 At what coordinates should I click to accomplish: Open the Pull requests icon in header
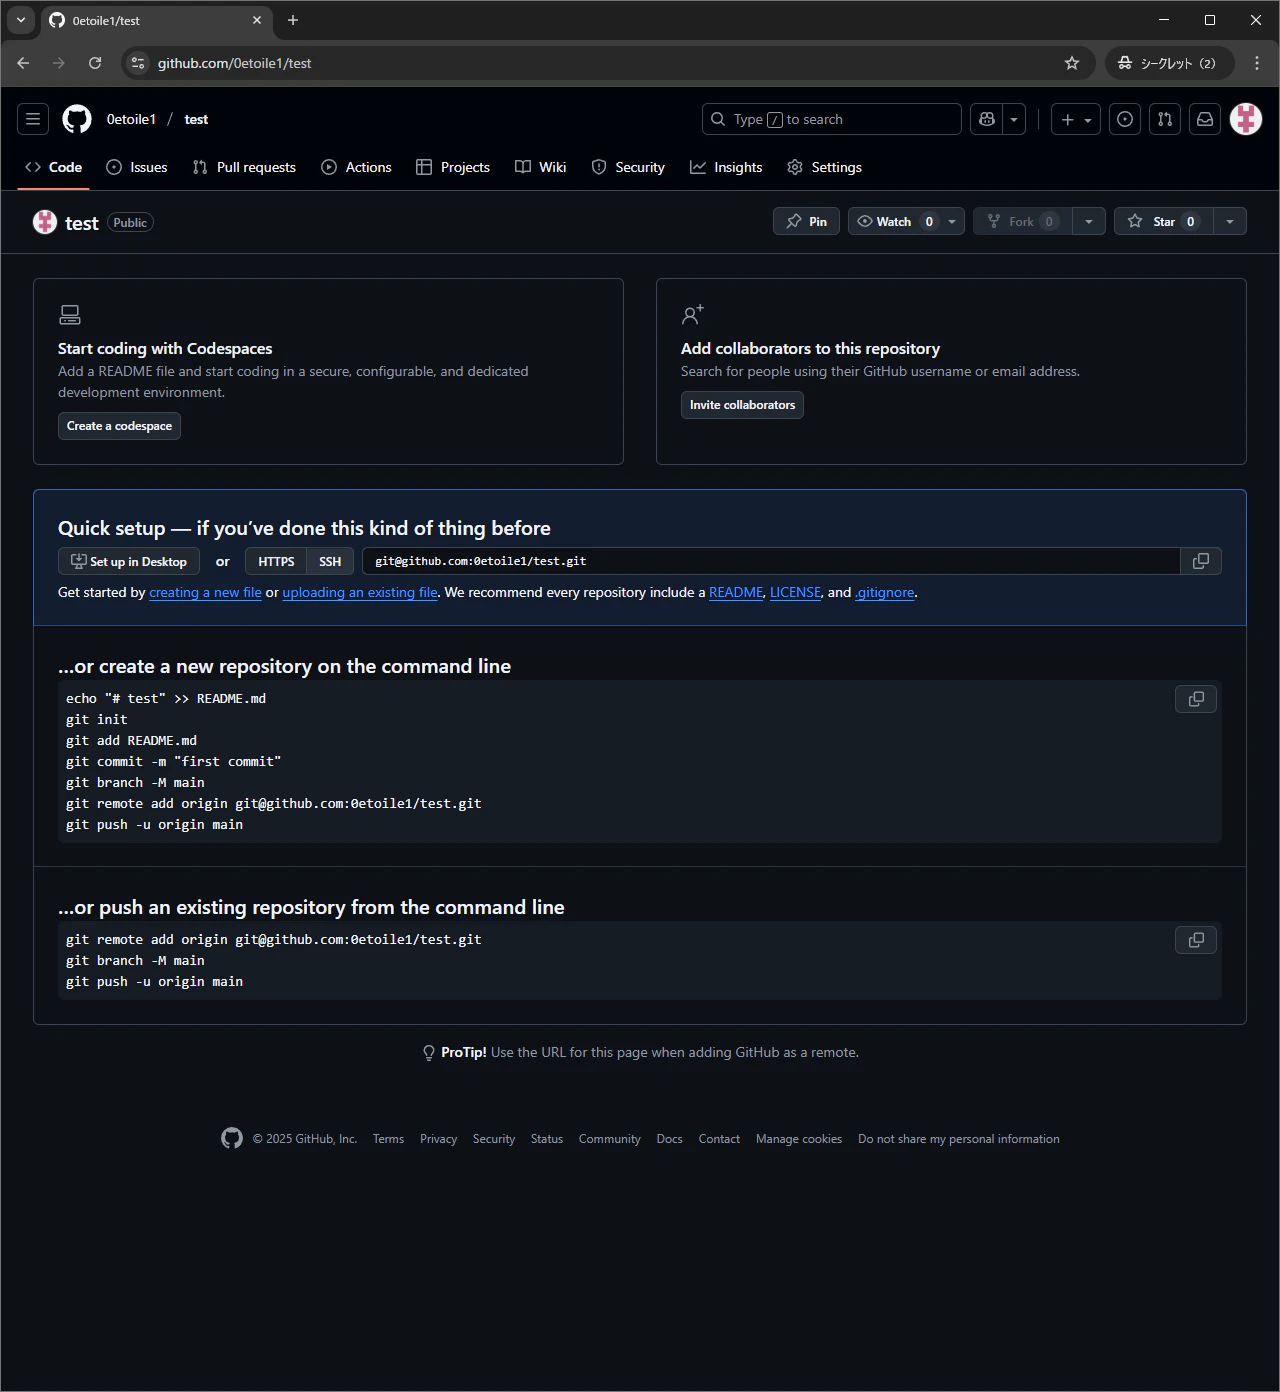[1165, 119]
